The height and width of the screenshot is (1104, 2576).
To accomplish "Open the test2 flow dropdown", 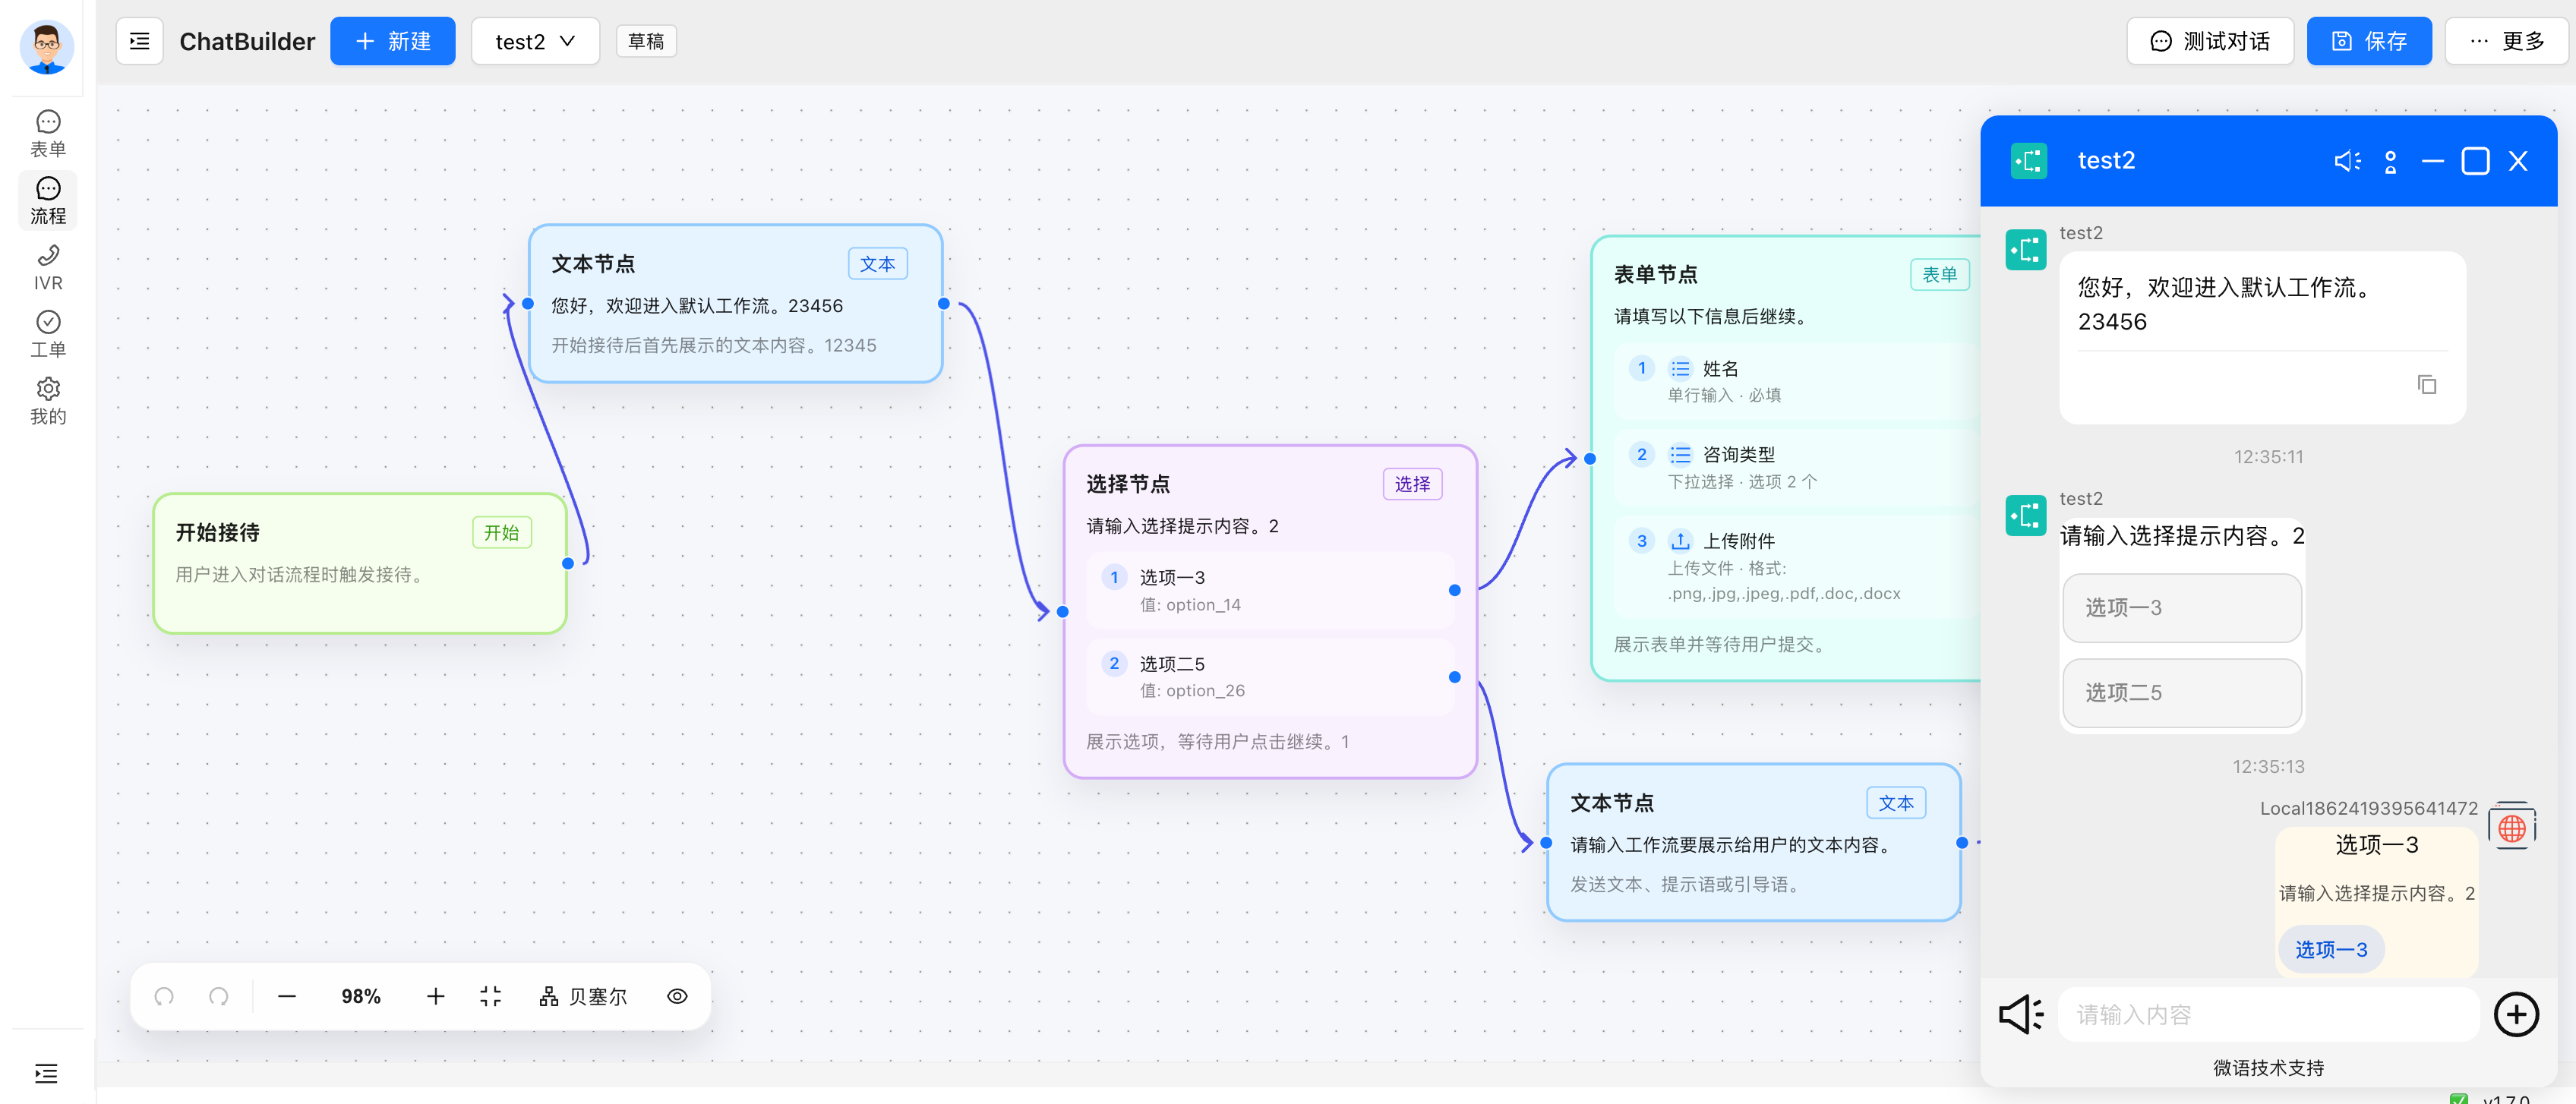I will pyautogui.click(x=535, y=41).
